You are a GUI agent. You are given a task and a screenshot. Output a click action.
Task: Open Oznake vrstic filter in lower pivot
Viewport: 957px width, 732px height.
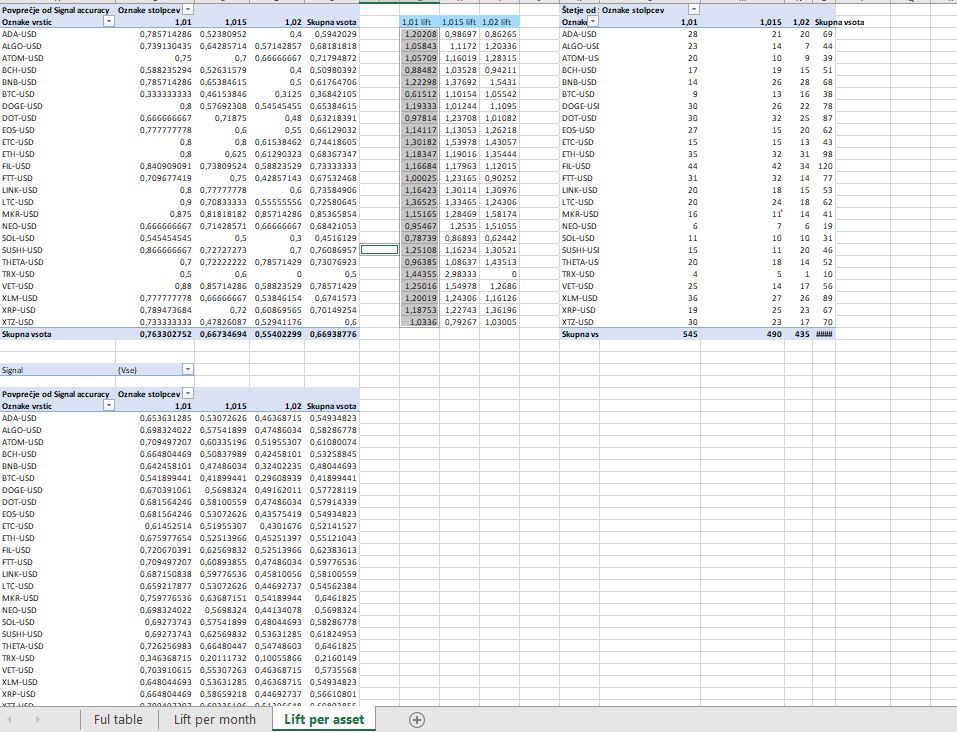point(110,406)
